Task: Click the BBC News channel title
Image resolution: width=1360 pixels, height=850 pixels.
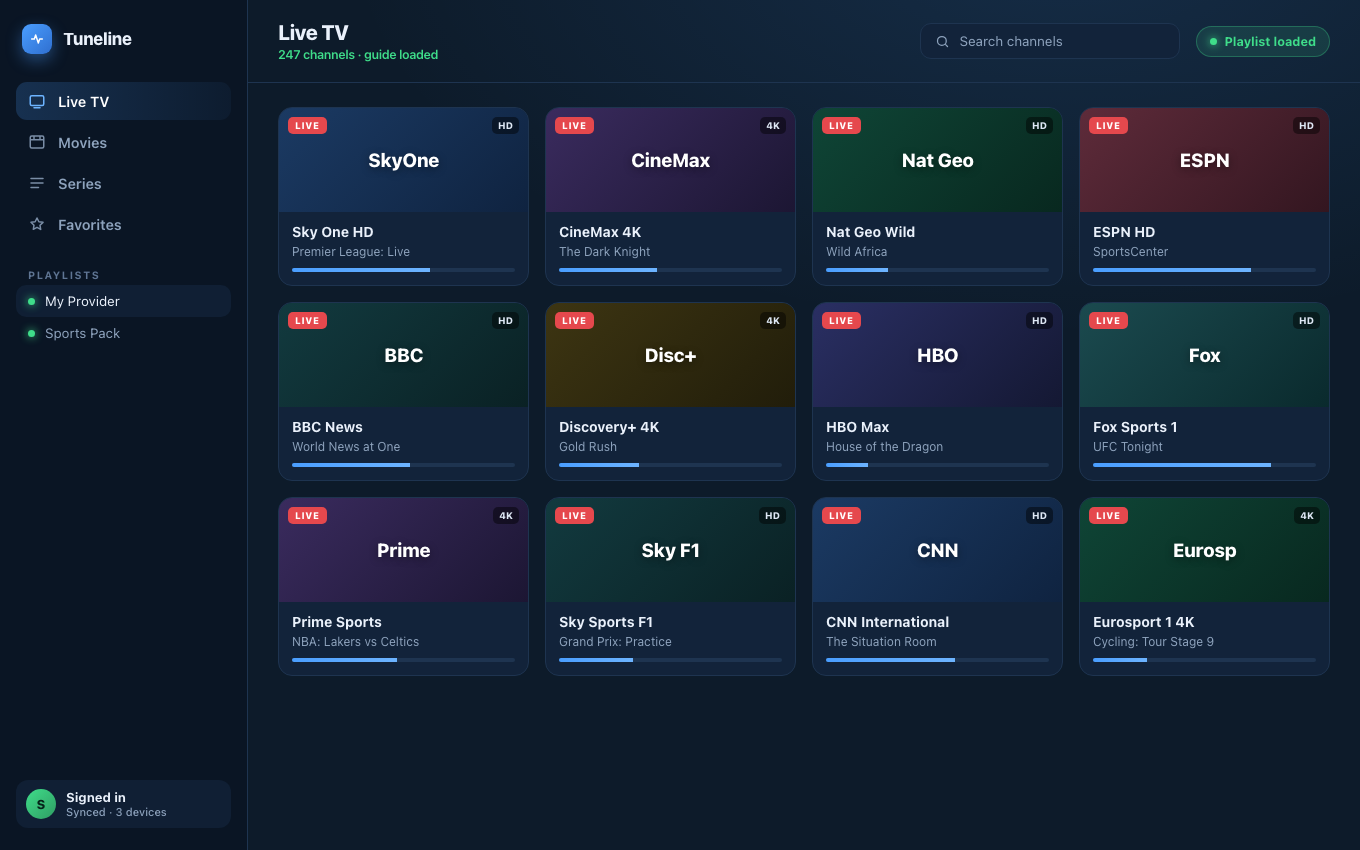Action: pyautogui.click(x=327, y=427)
